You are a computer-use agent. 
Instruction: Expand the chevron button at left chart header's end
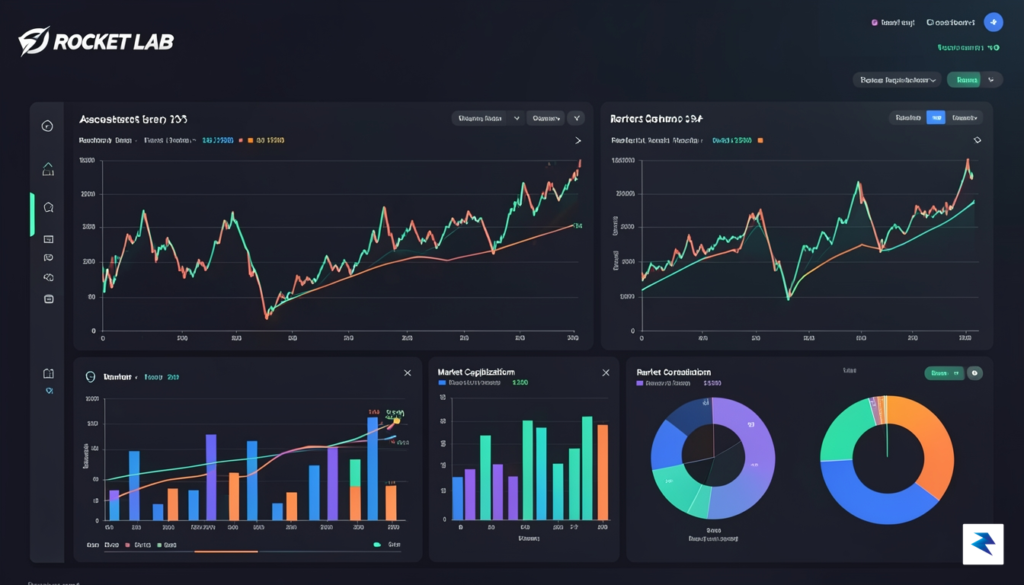point(576,118)
